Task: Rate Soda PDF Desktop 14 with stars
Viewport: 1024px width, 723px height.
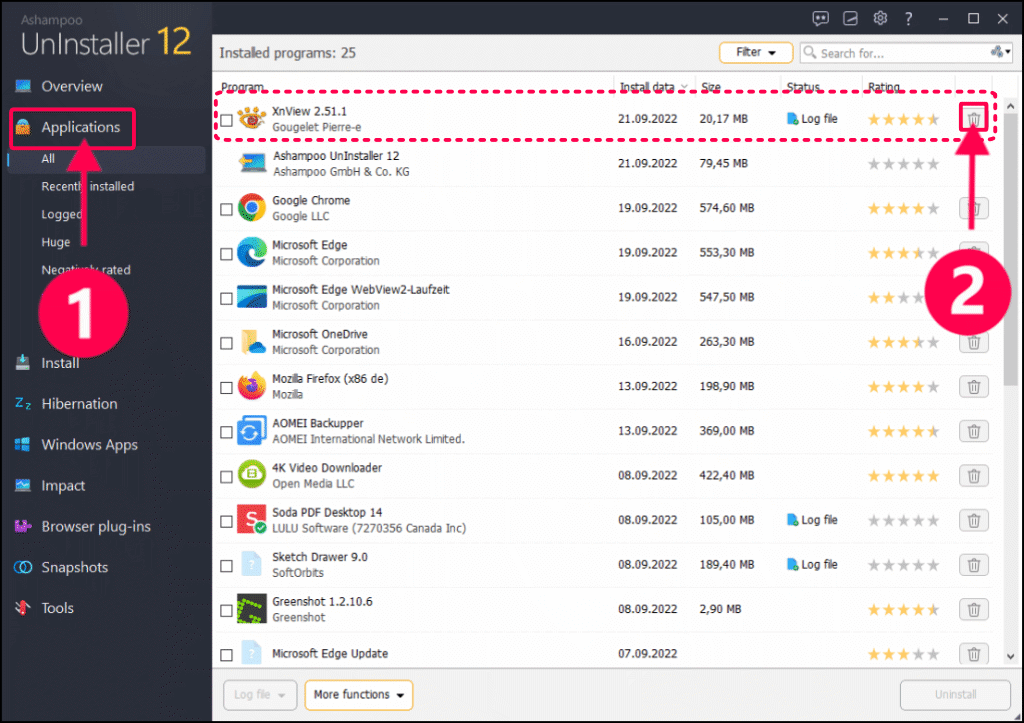Action: click(903, 521)
